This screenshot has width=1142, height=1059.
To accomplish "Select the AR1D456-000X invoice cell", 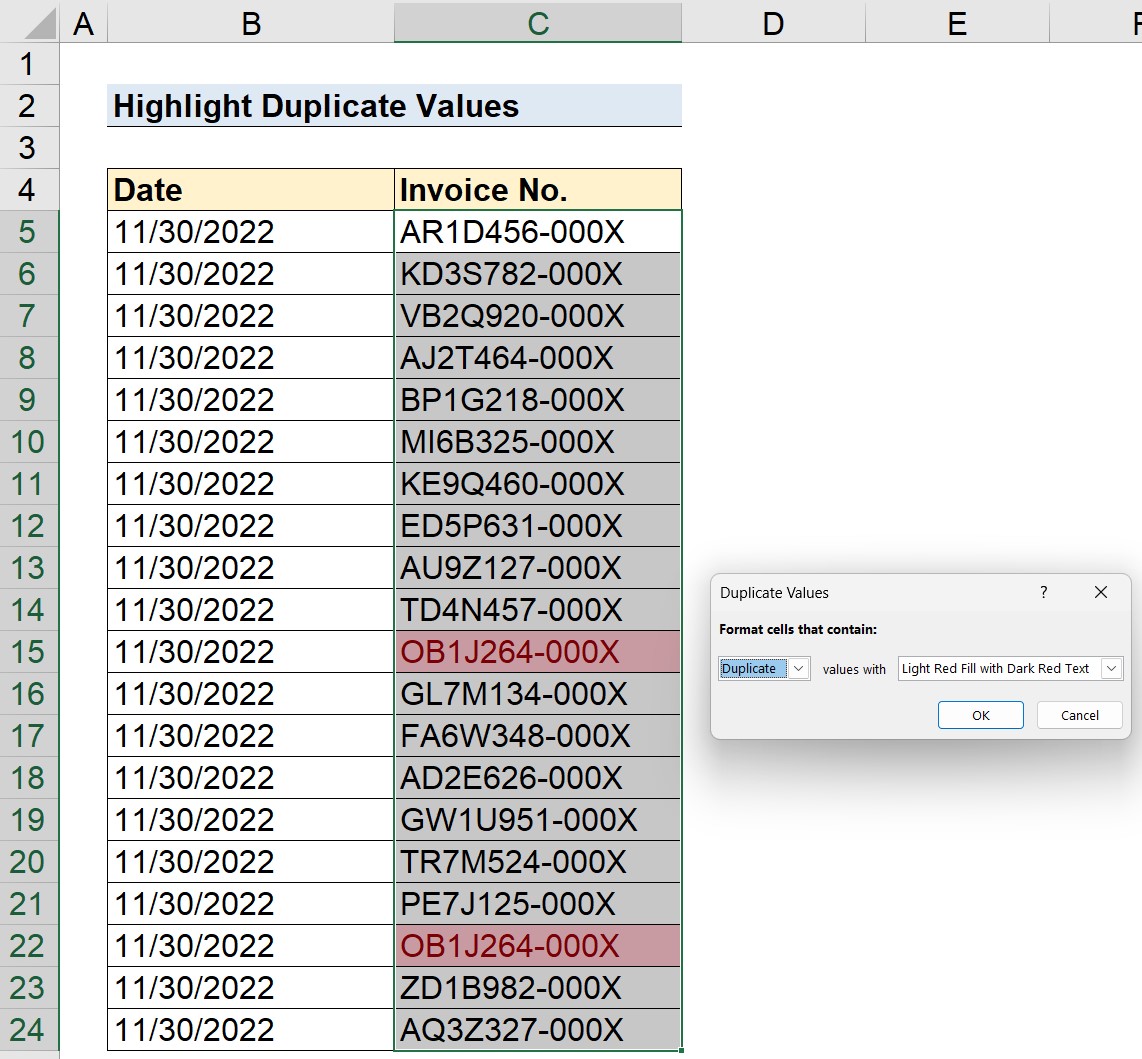I will 537,231.
